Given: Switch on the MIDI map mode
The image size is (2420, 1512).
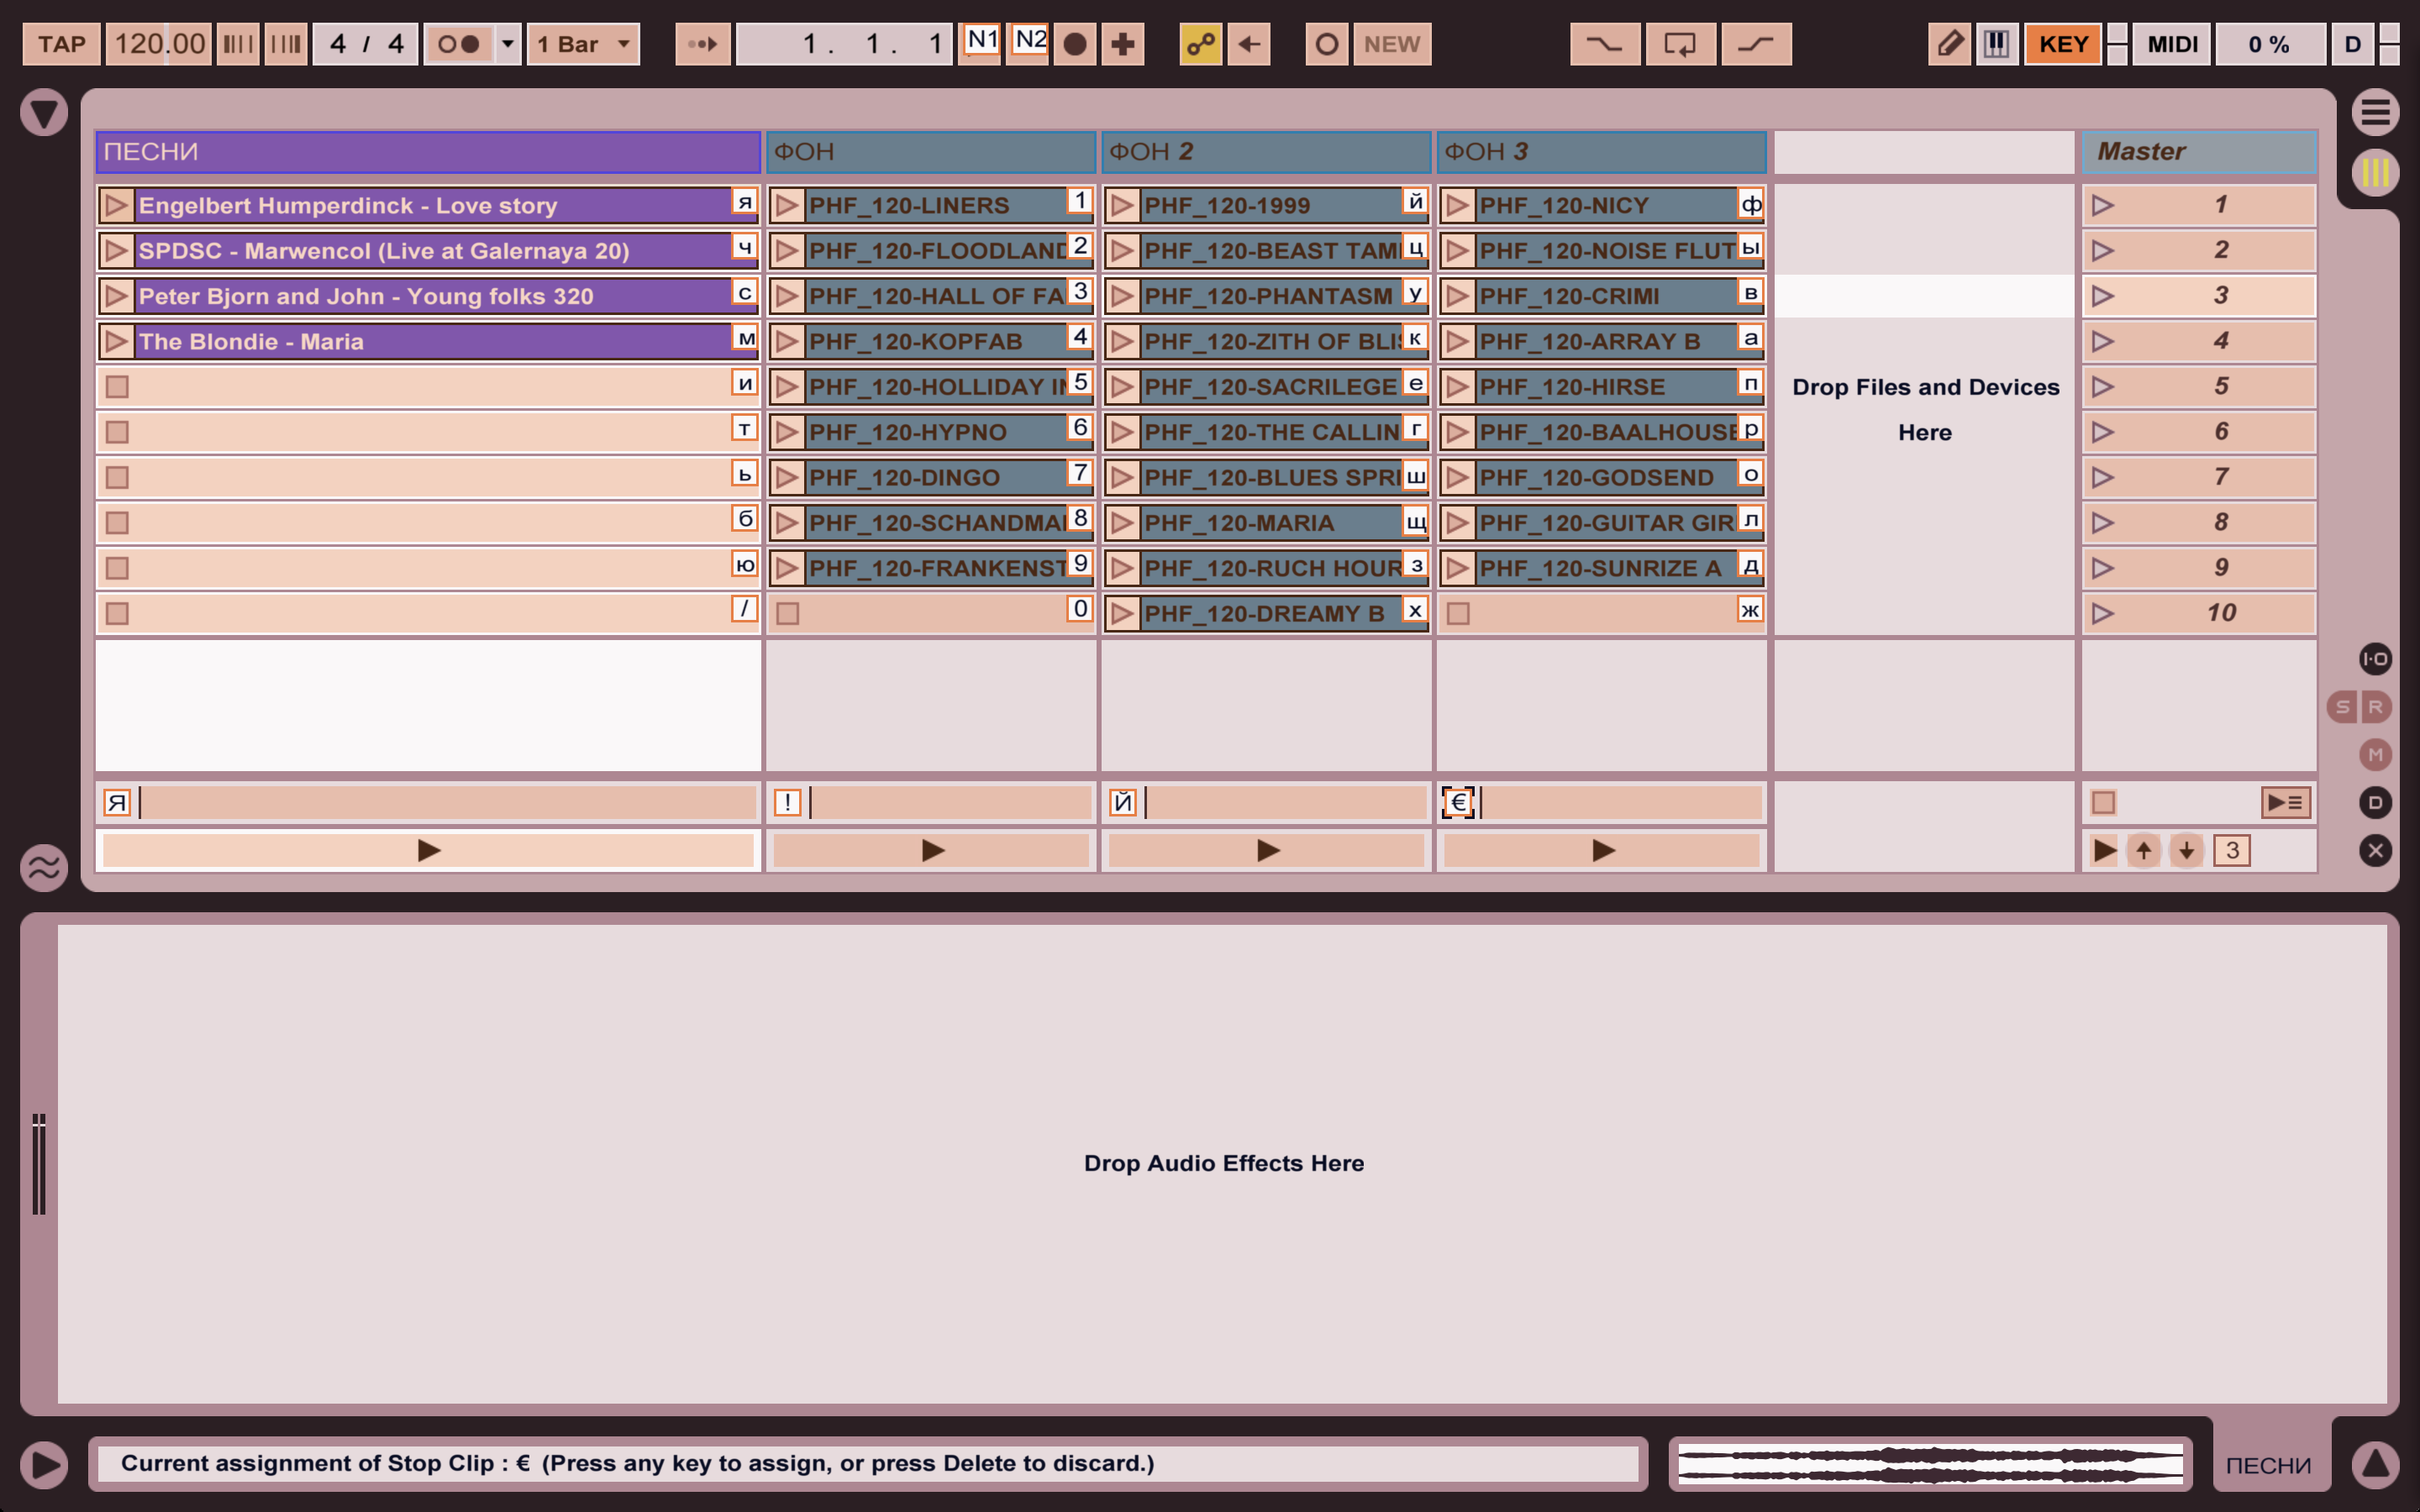Looking at the screenshot, I should 2171,44.
